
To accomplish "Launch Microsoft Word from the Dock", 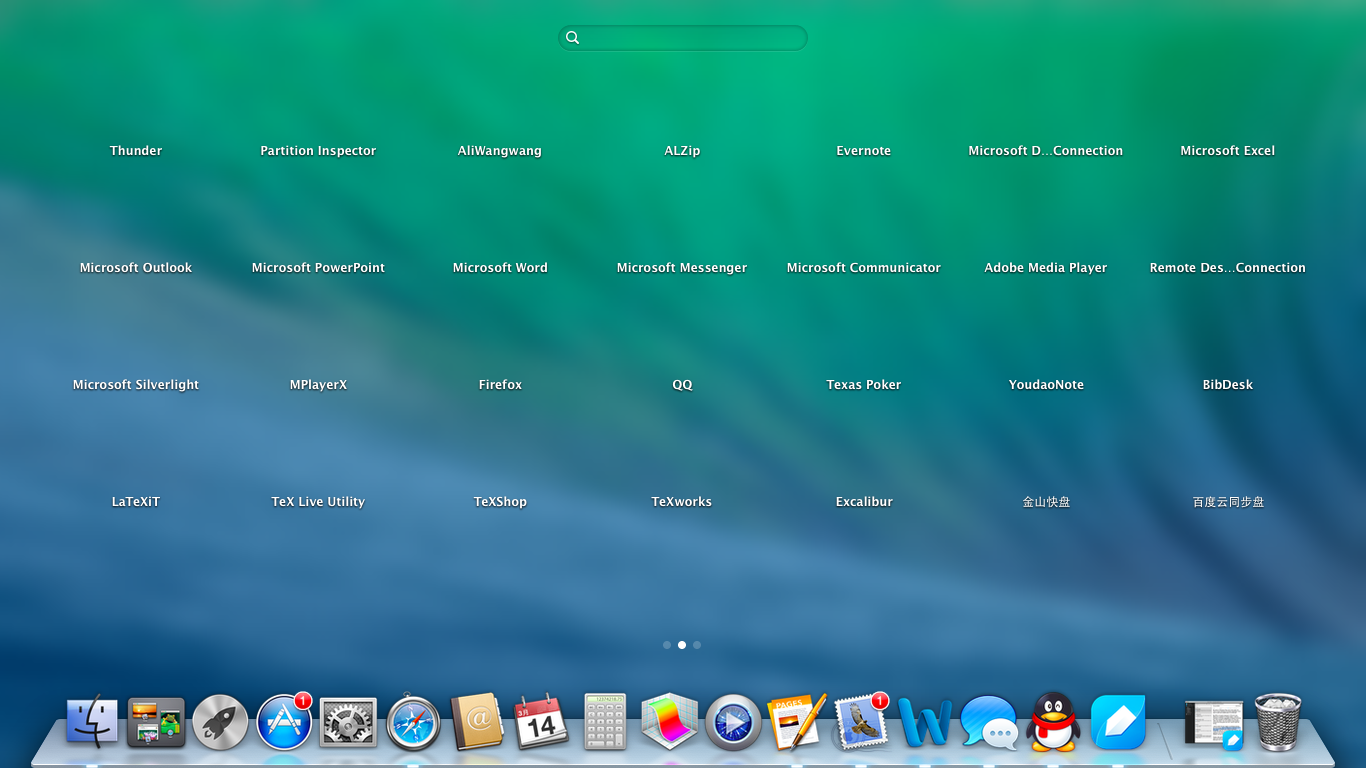I will coord(924,722).
